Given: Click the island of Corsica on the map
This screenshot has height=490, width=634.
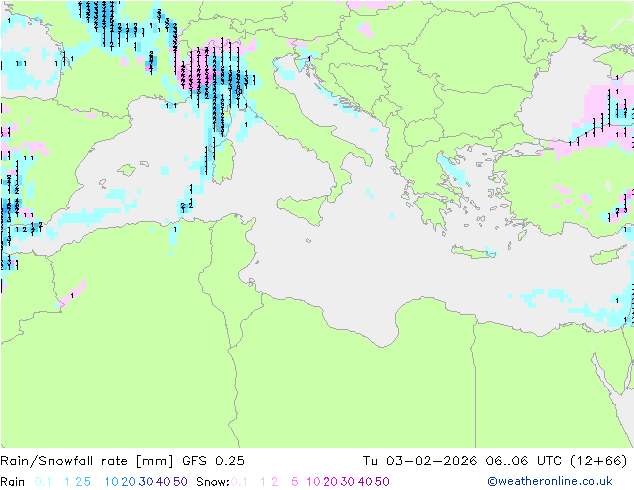Looking at the screenshot, I should (223, 119).
